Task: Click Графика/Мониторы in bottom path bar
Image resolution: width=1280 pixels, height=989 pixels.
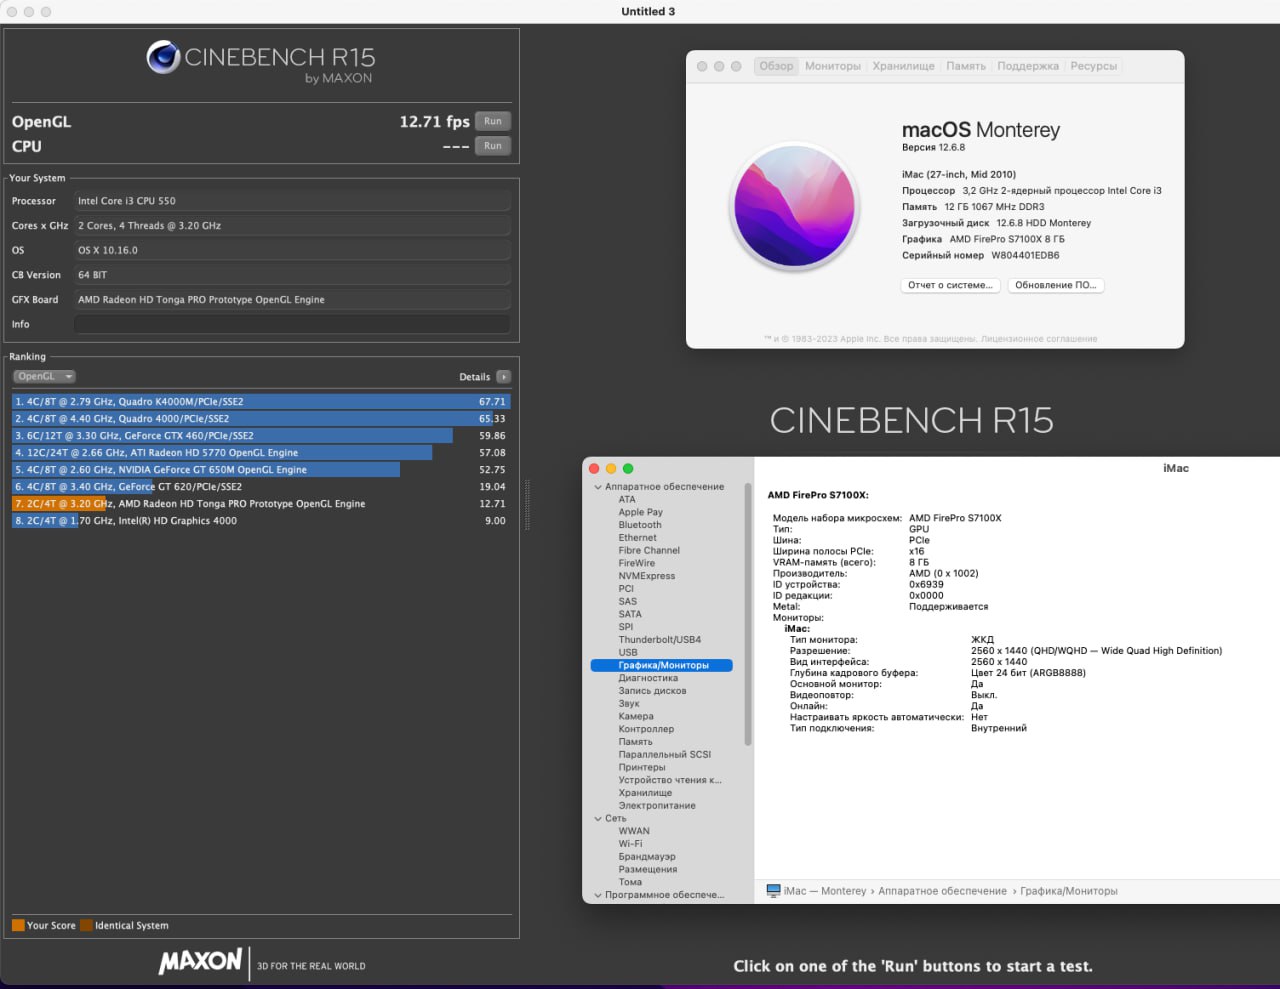Action: [x=1069, y=891]
